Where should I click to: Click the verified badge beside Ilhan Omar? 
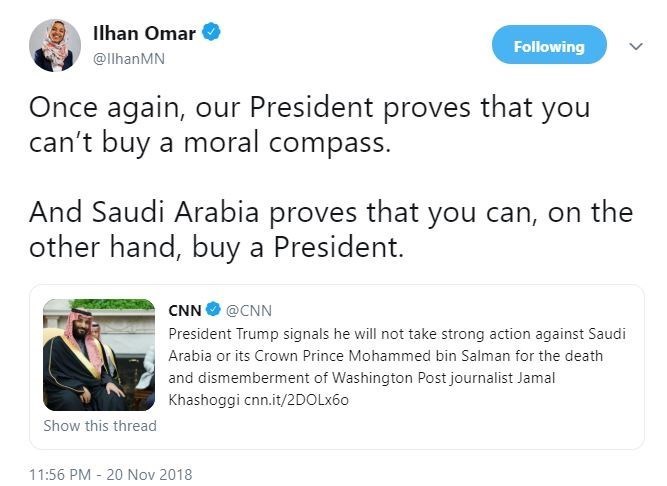click(211, 34)
